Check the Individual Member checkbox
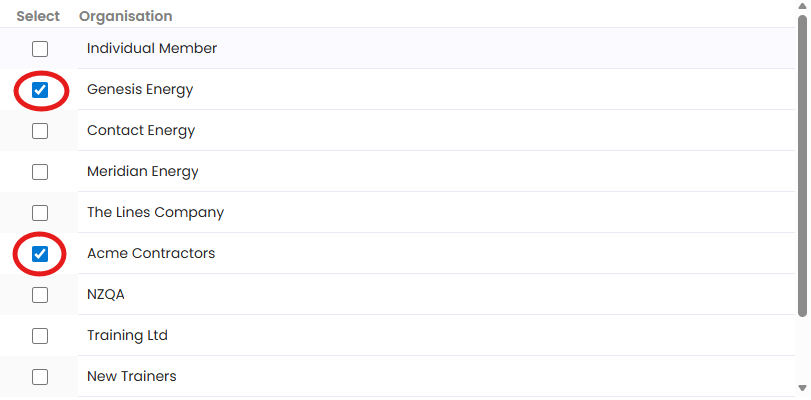This screenshot has height=400, width=811. coord(40,48)
